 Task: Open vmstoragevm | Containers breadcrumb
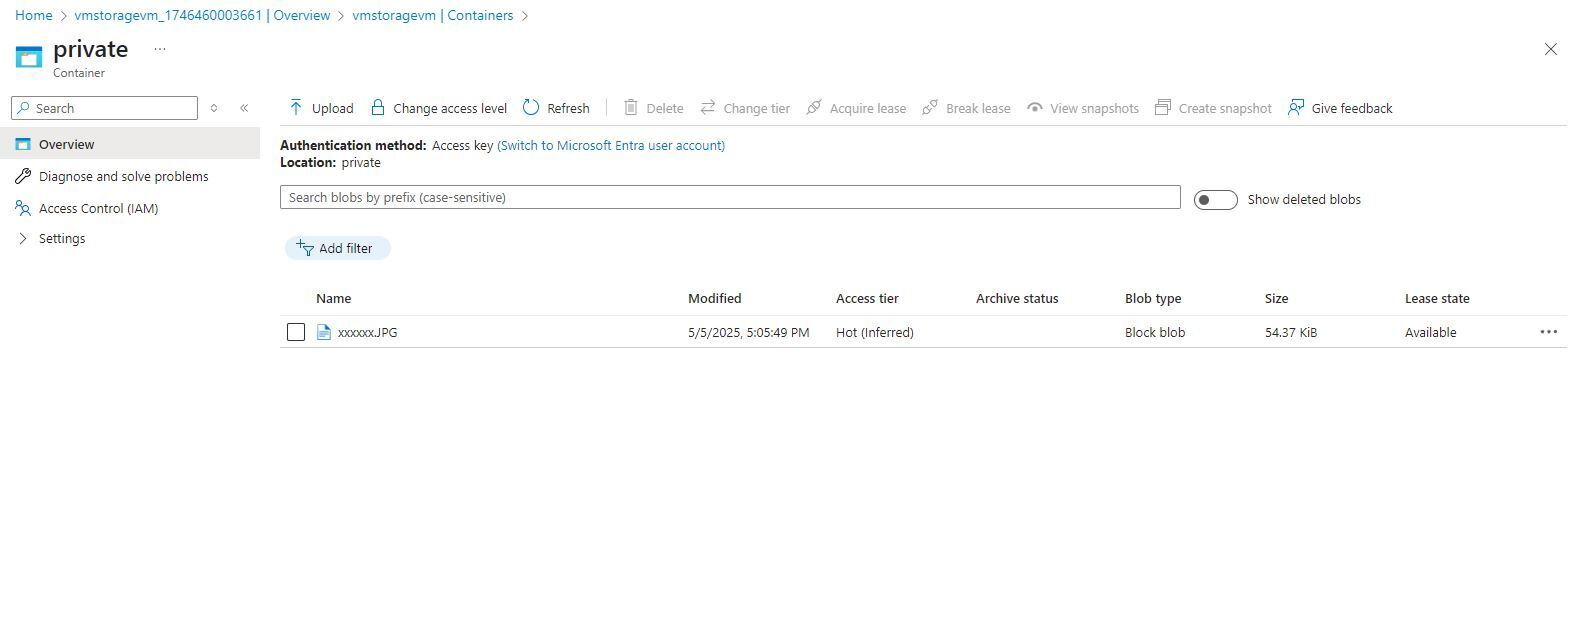click(x=432, y=15)
